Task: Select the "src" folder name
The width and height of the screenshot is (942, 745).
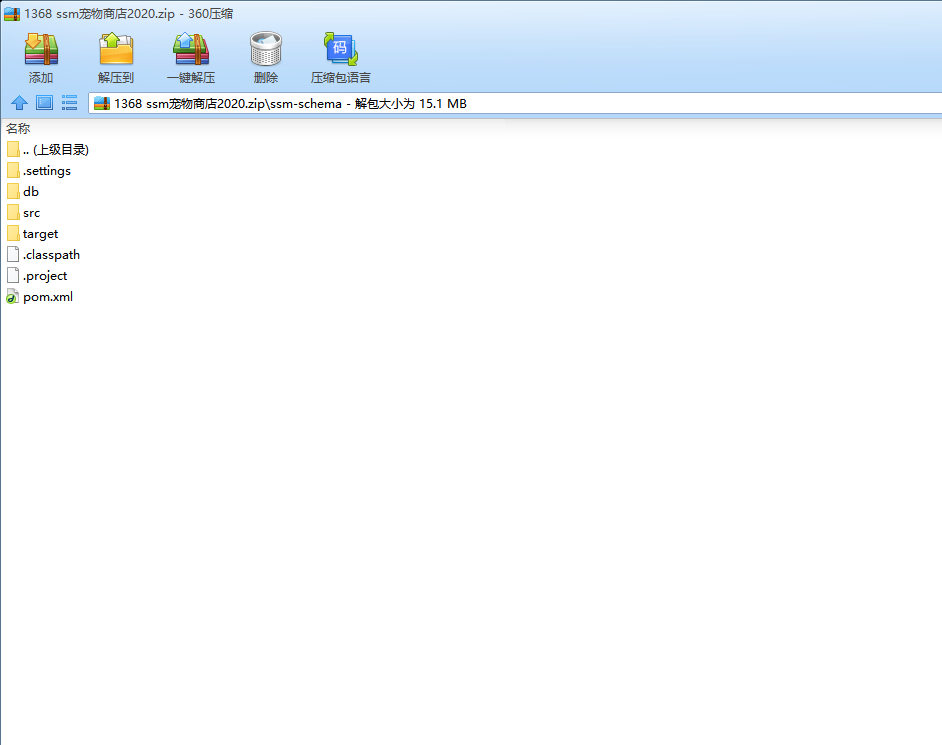Action: tap(31, 213)
